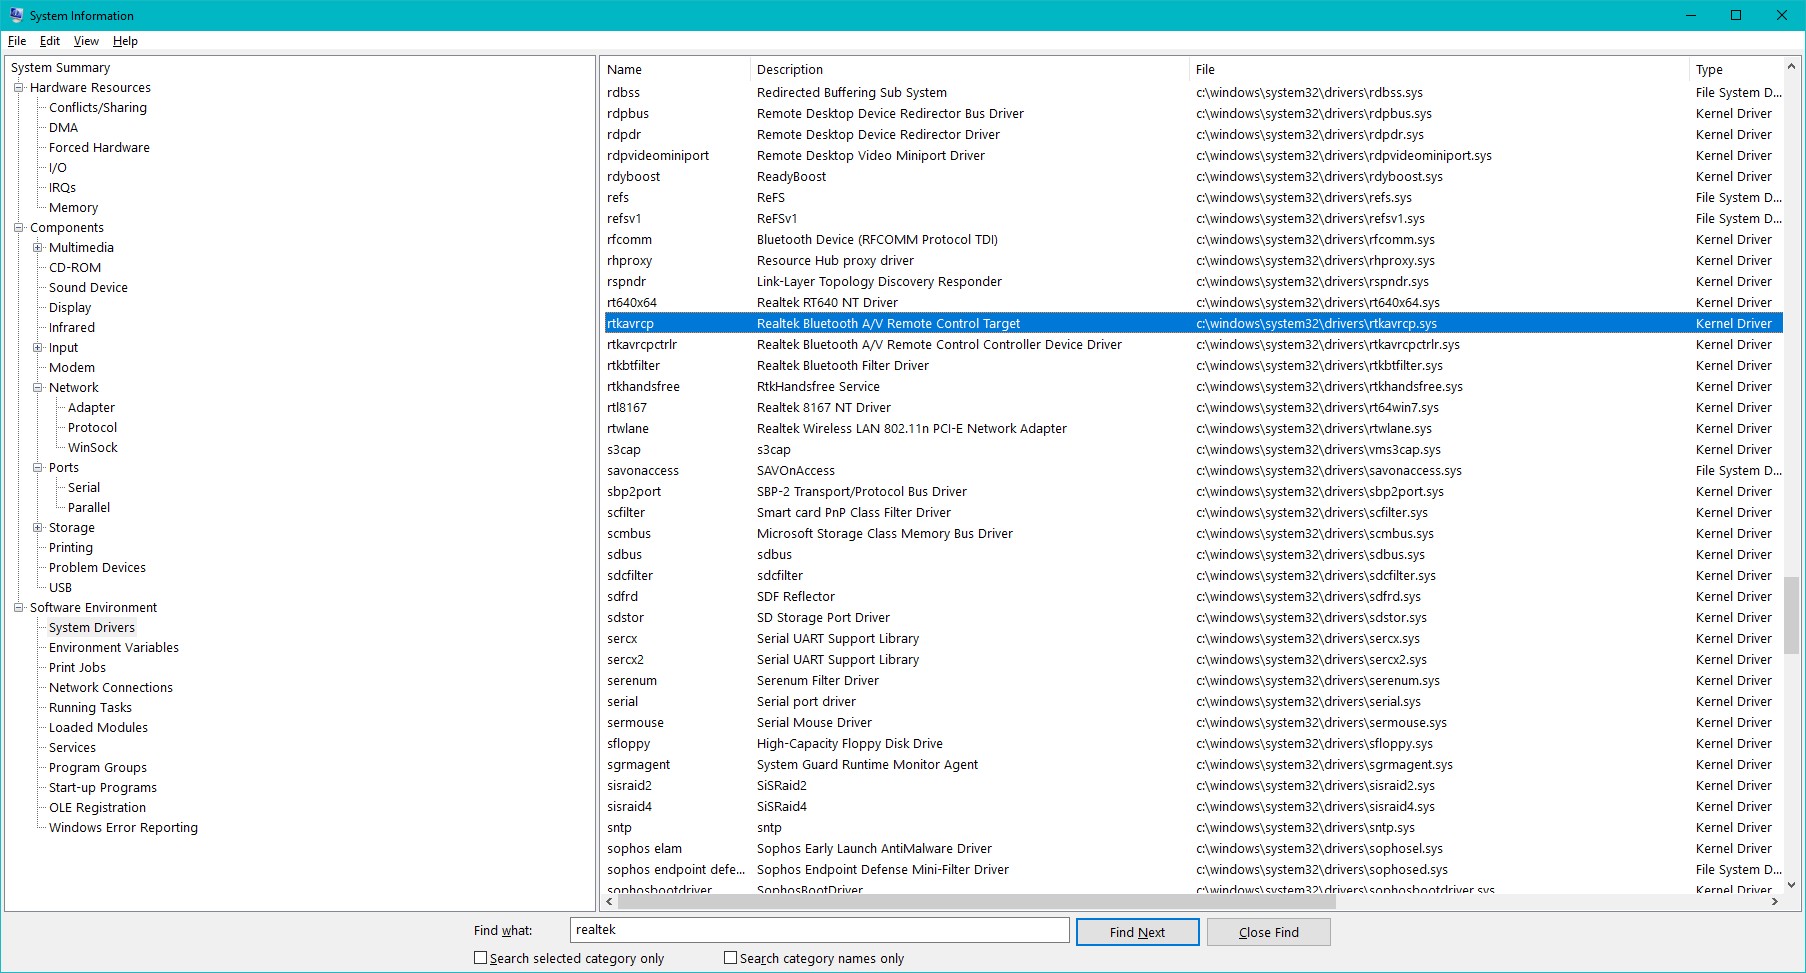Select the sdstor driver row
The height and width of the screenshot is (973, 1806).
coord(1193,618)
